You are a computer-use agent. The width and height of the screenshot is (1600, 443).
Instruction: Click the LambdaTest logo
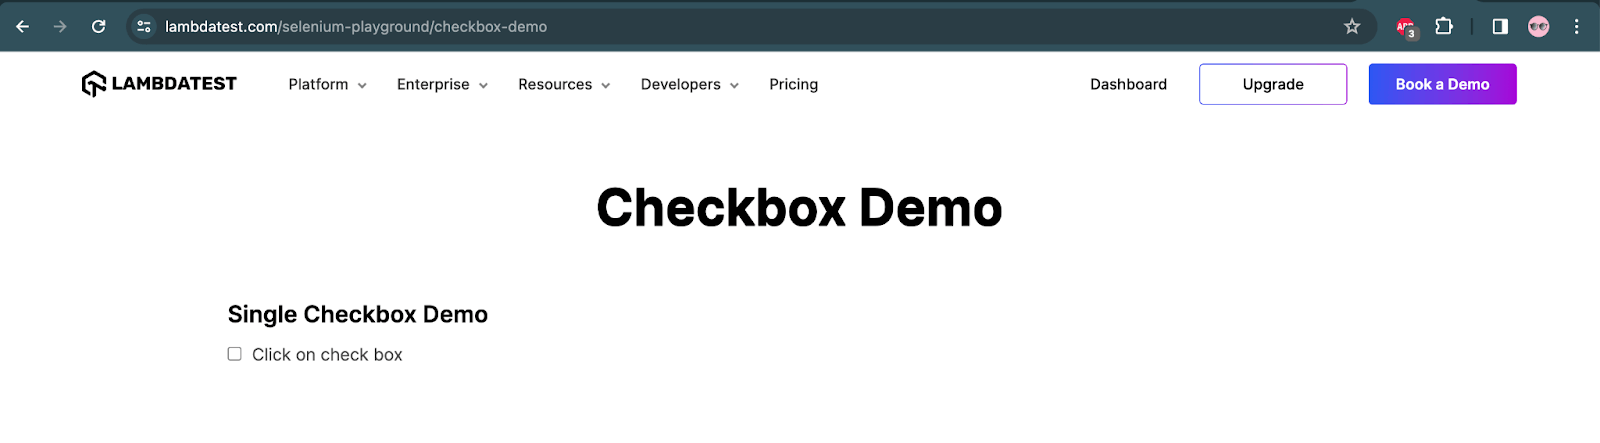click(x=159, y=84)
